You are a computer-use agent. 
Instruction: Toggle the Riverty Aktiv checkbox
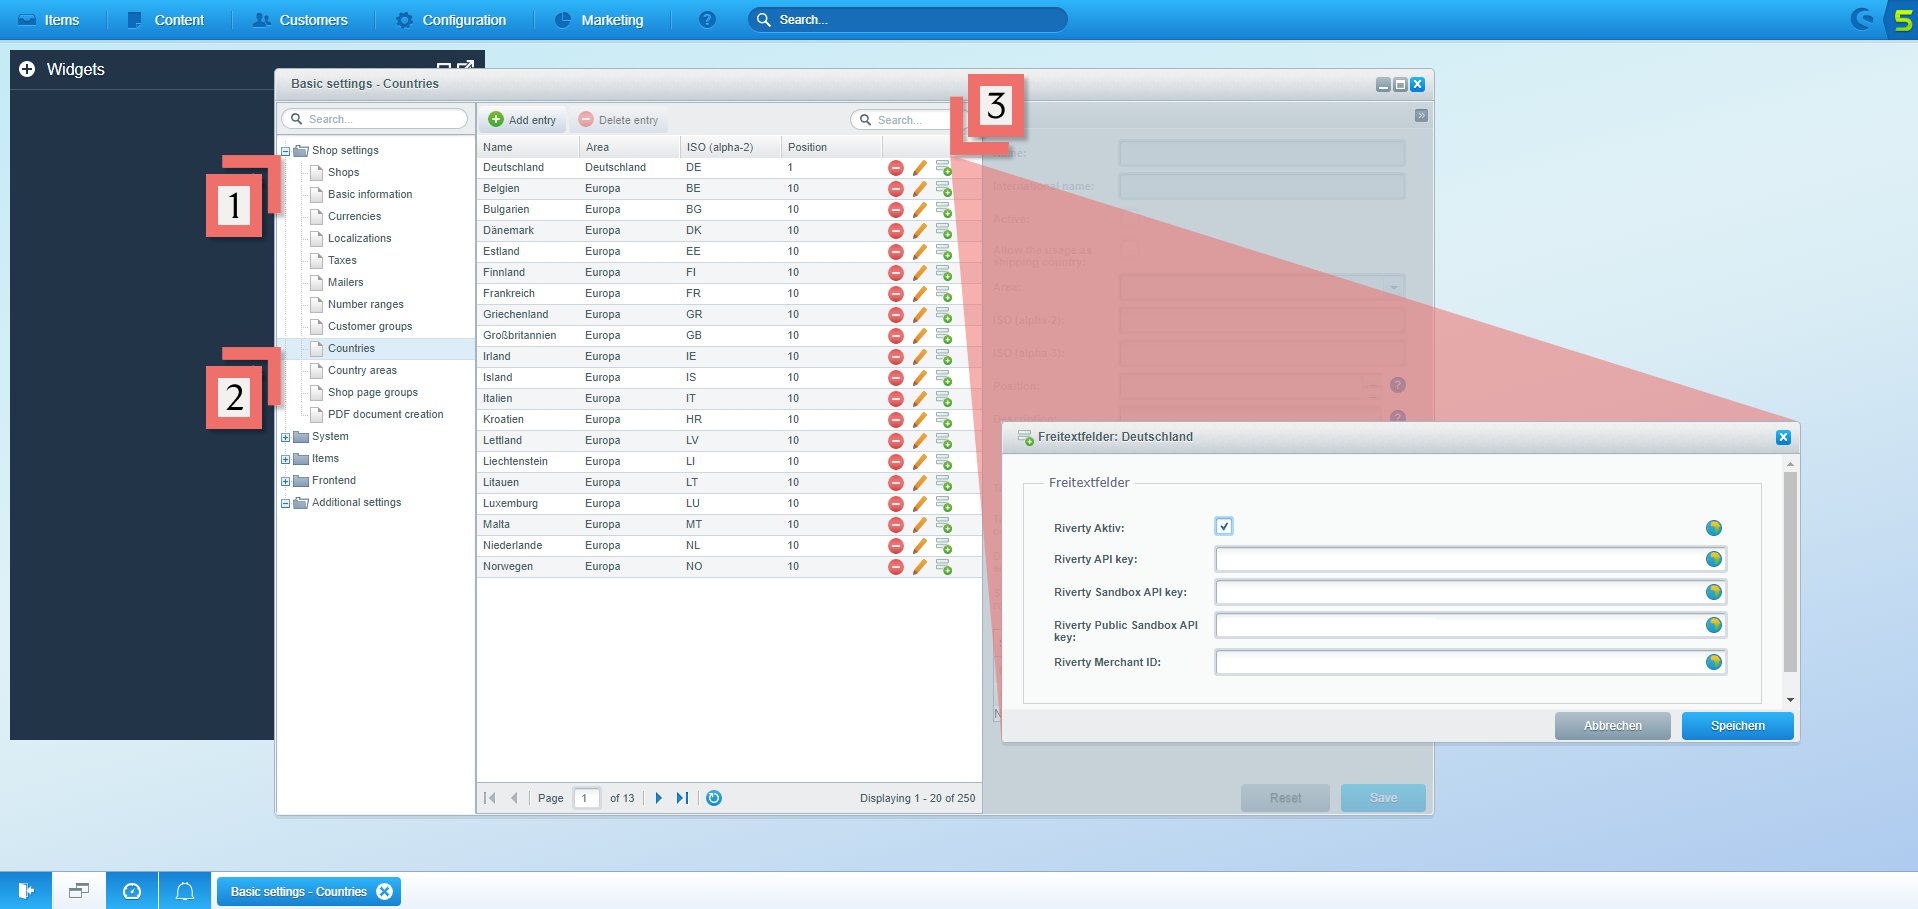pos(1224,526)
